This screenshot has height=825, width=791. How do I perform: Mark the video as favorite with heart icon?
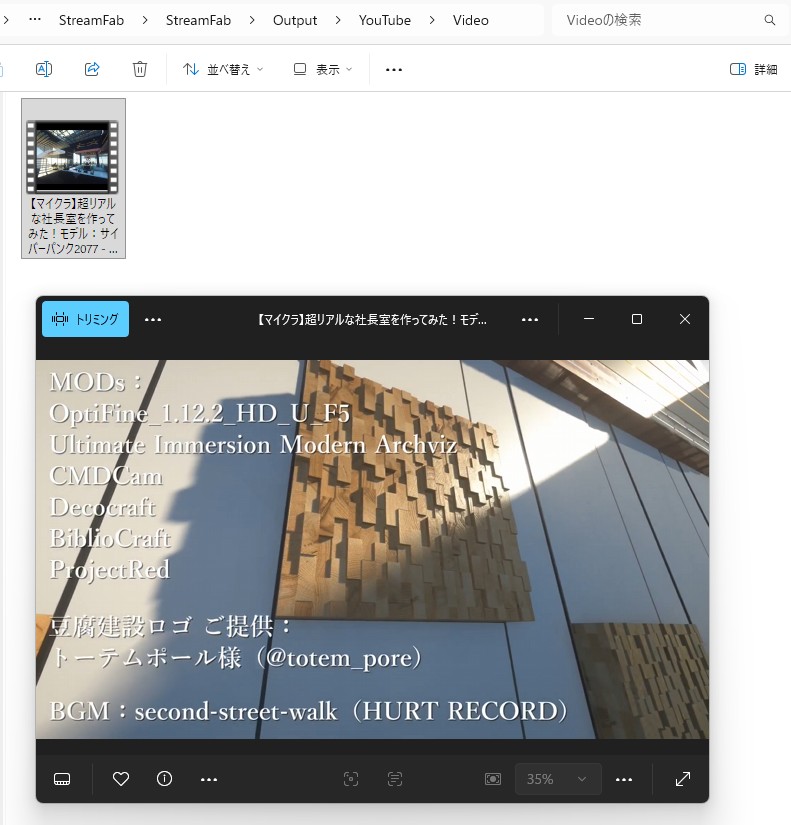[x=121, y=779]
